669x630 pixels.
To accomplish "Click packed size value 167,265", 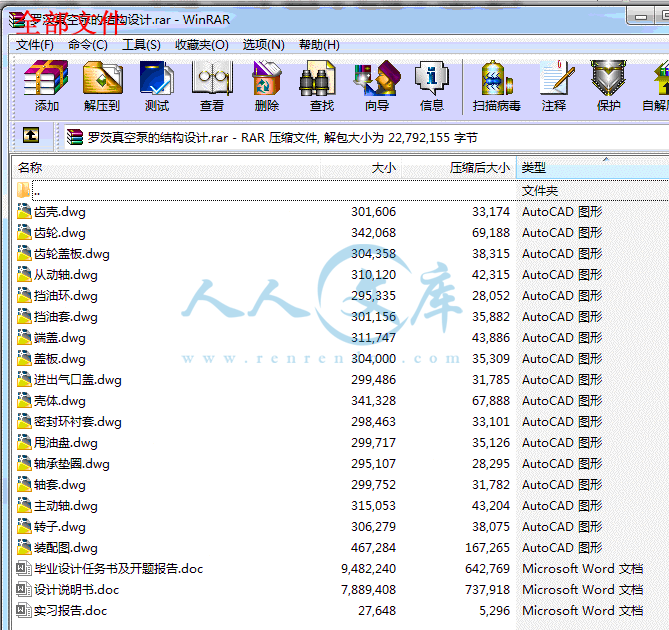I will click(x=487, y=547).
